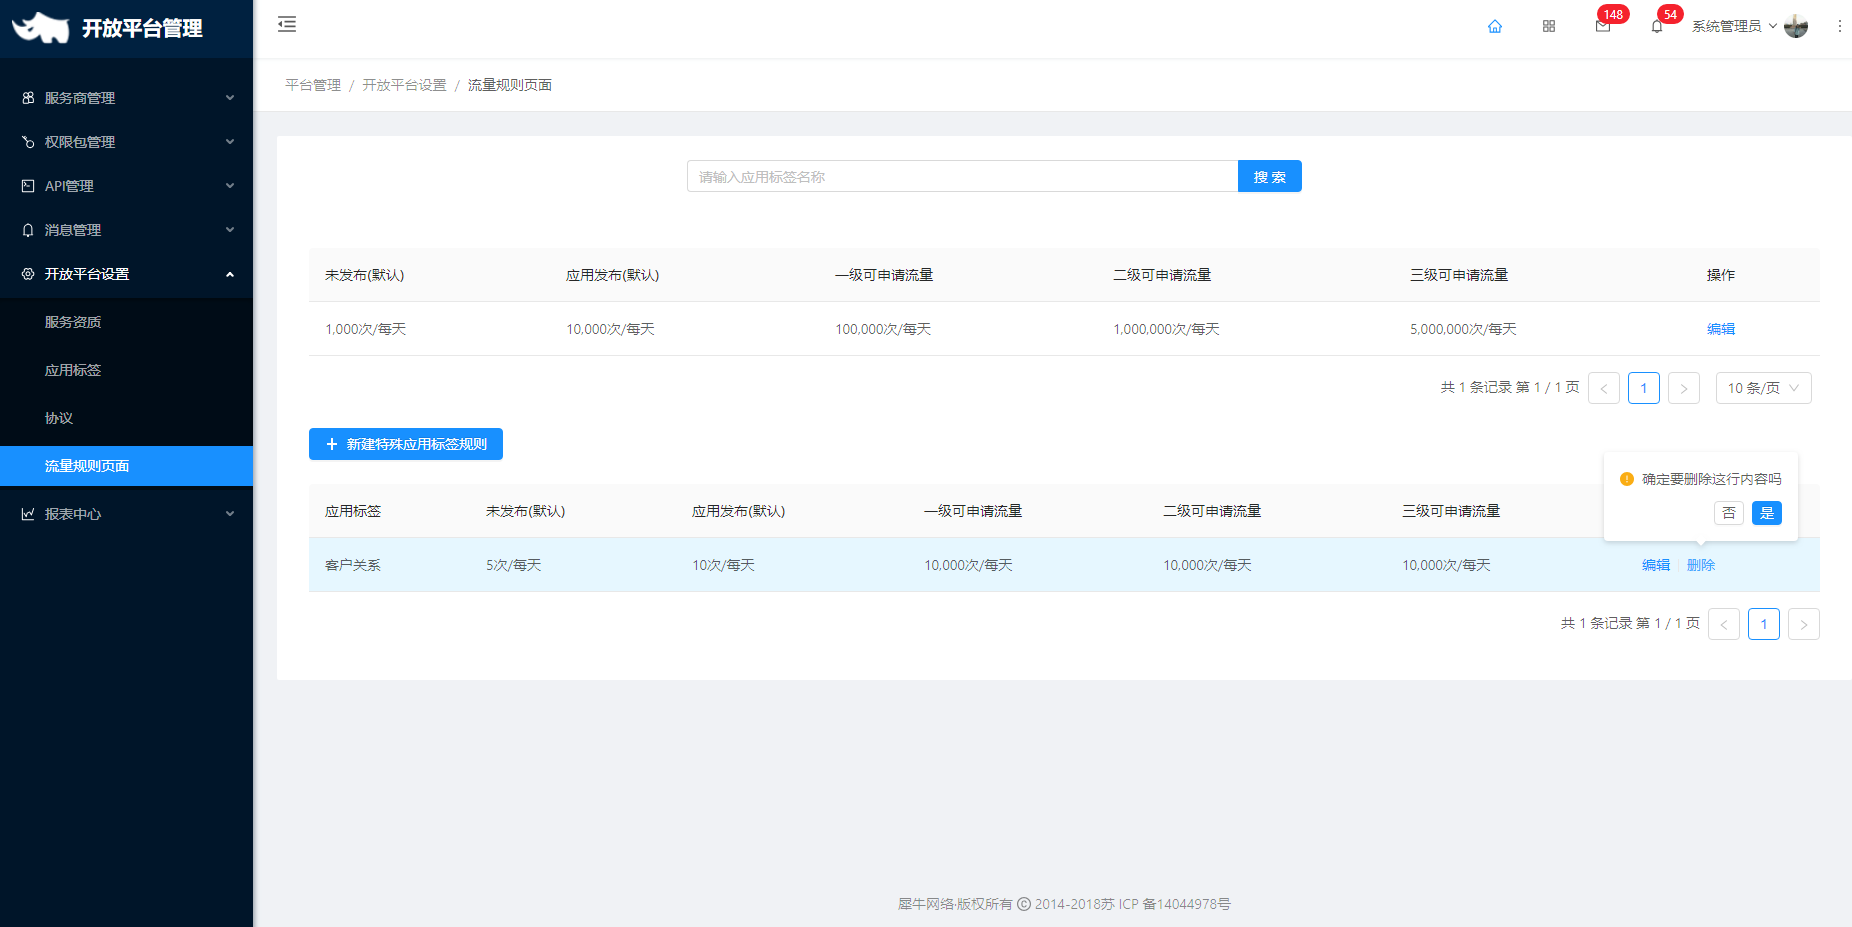
Task: Click previous page arrow in lower pagination
Action: pyautogui.click(x=1724, y=624)
